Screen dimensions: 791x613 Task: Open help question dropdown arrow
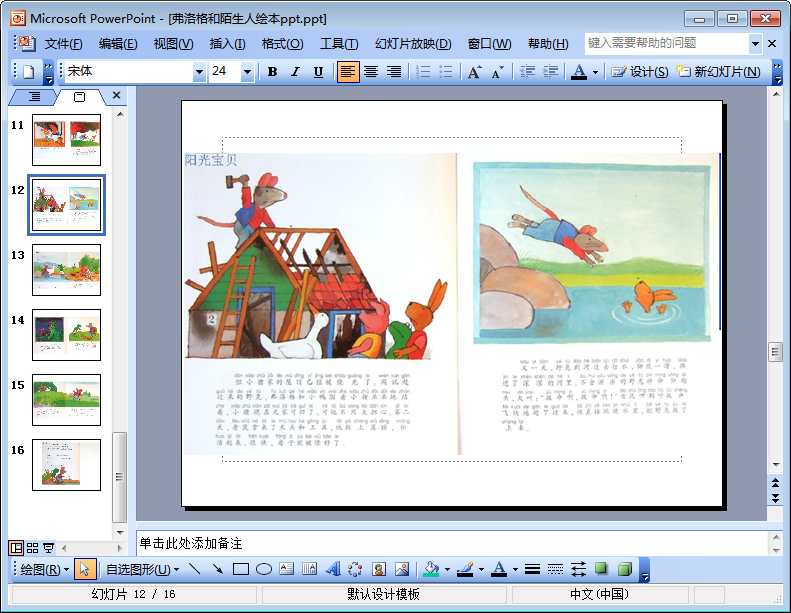[755, 44]
